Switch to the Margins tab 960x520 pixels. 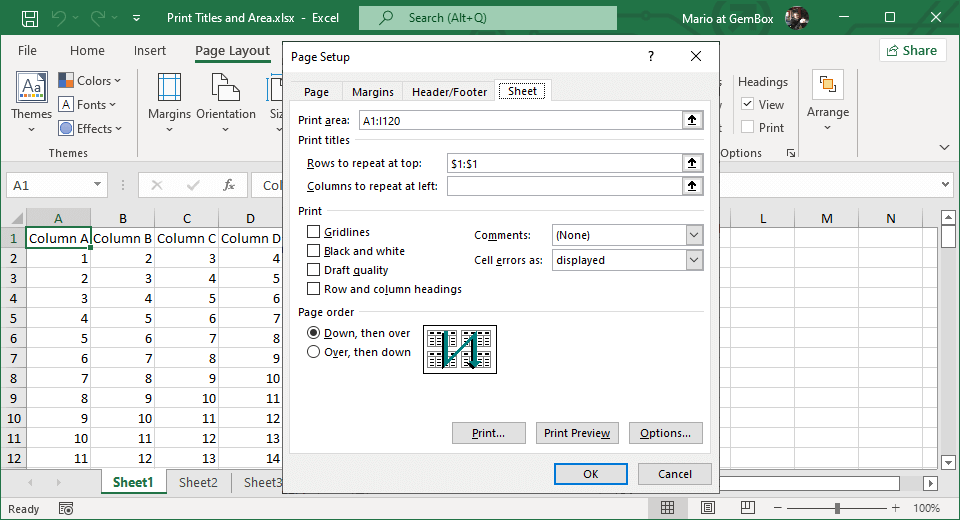coord(373,92)
